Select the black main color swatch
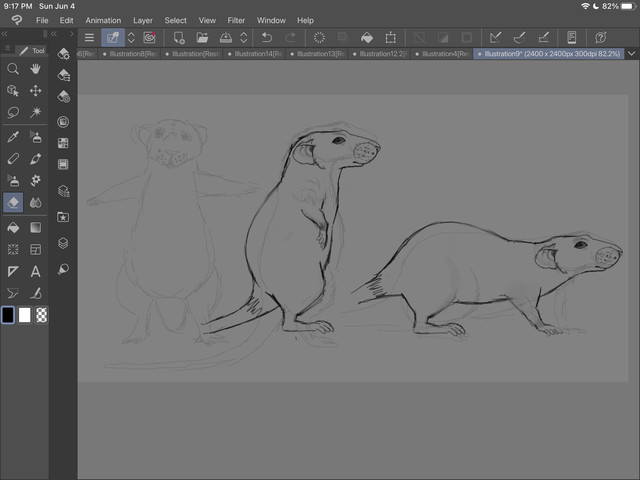Viewport: 640px width, 480px height. [8, 315]
